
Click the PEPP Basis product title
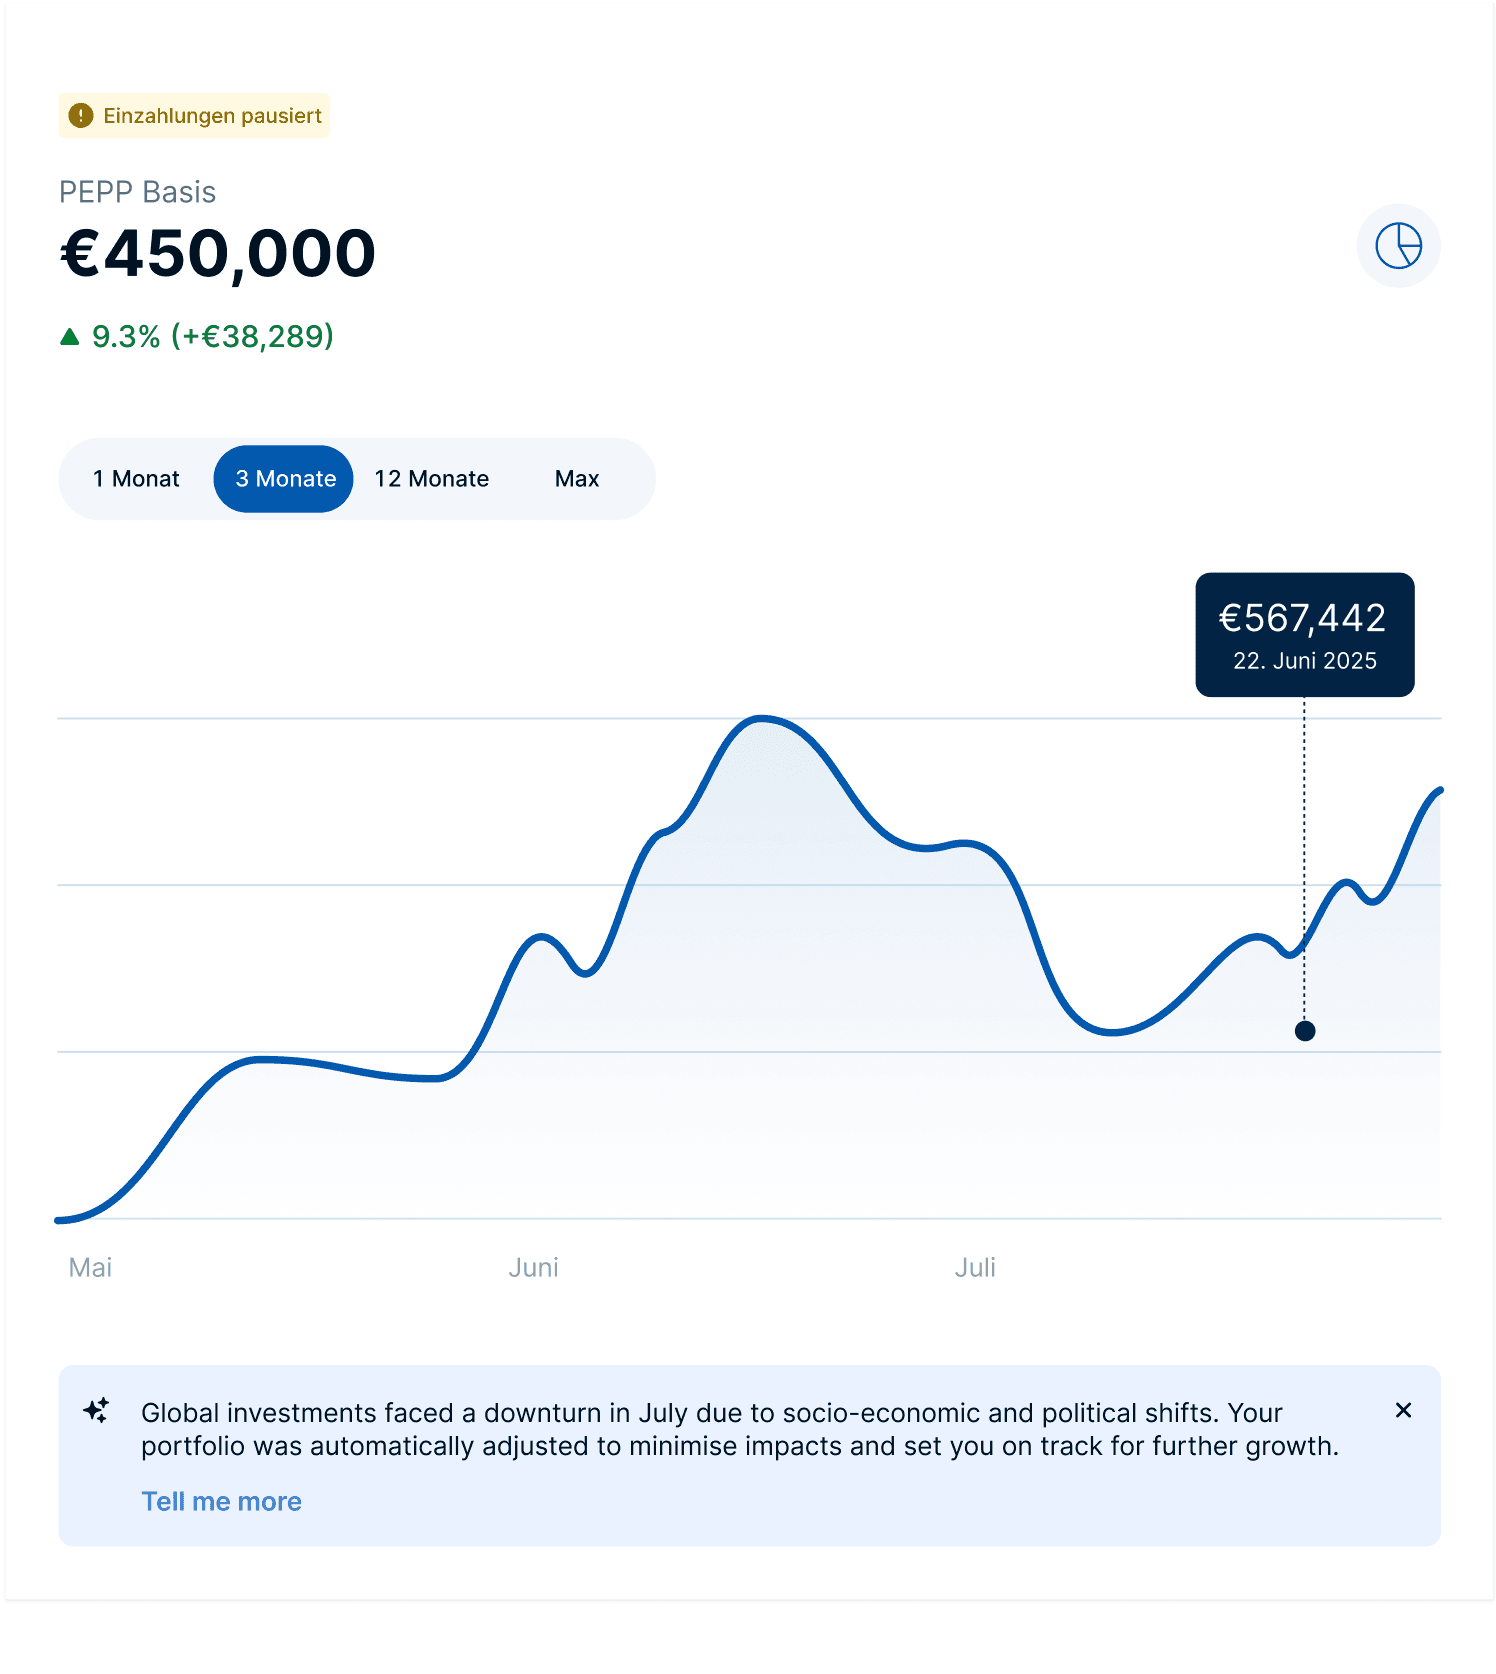[x=138, y=192]
